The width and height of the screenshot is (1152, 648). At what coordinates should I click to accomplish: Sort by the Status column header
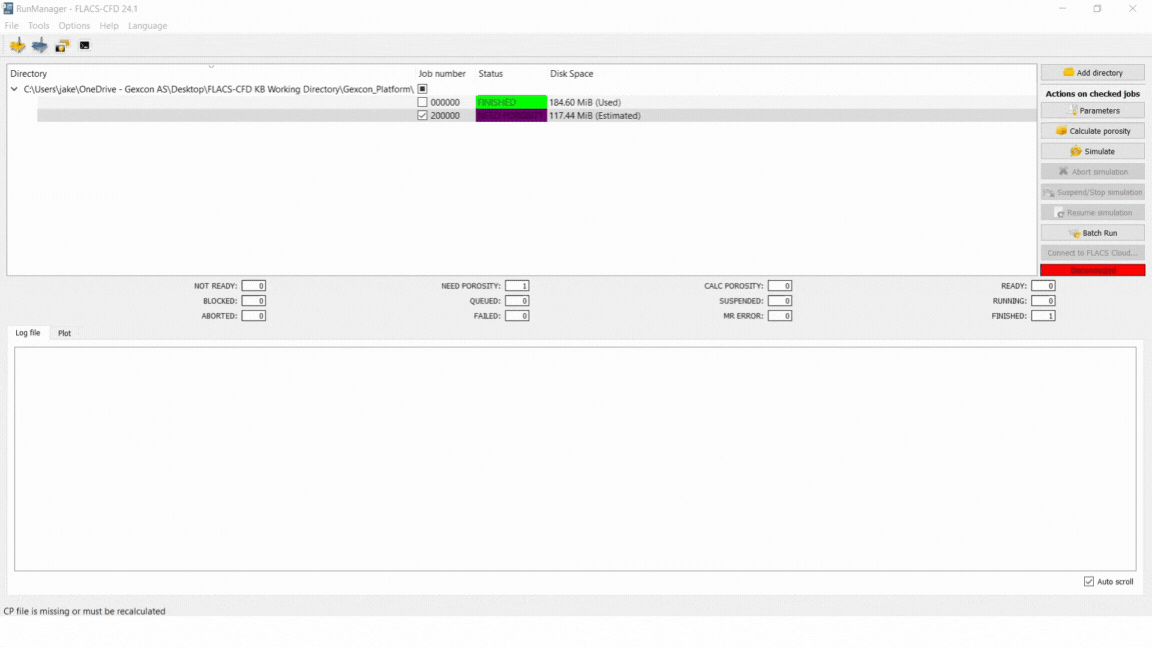coord(491,73)
